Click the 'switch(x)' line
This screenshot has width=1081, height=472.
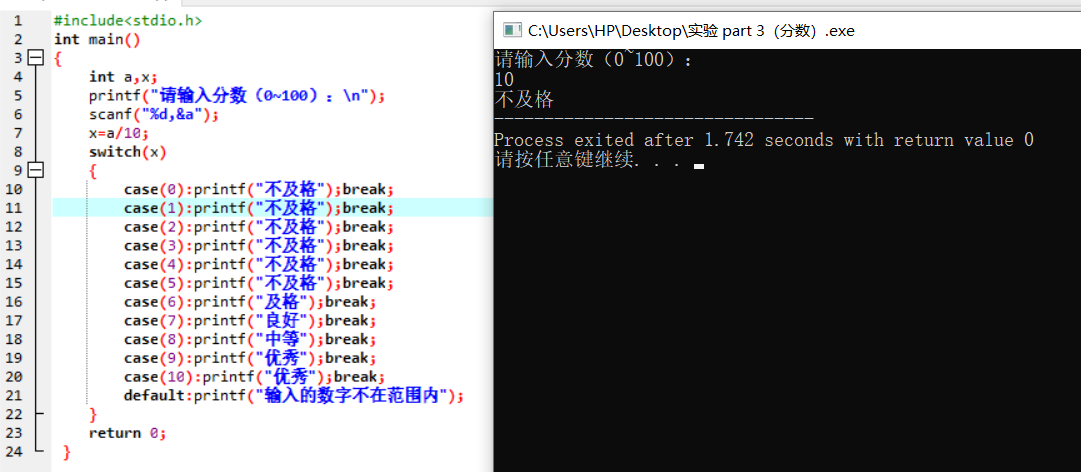point(128,152)
